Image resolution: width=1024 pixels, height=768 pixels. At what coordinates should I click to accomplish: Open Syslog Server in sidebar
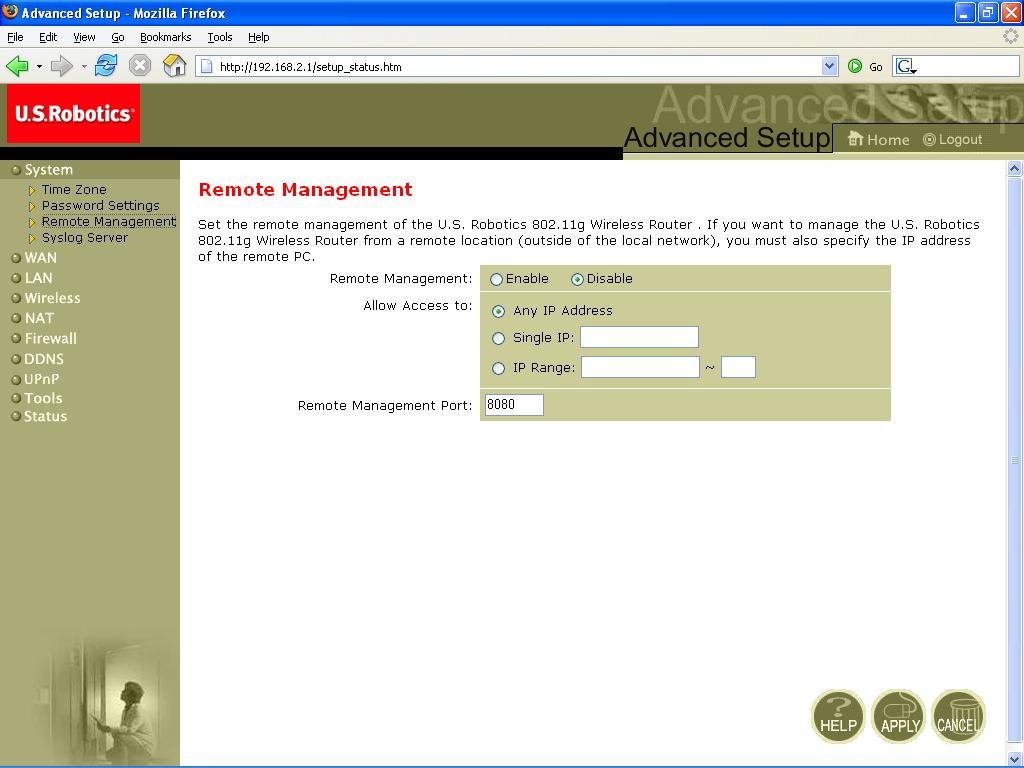(x=85, y=238)
